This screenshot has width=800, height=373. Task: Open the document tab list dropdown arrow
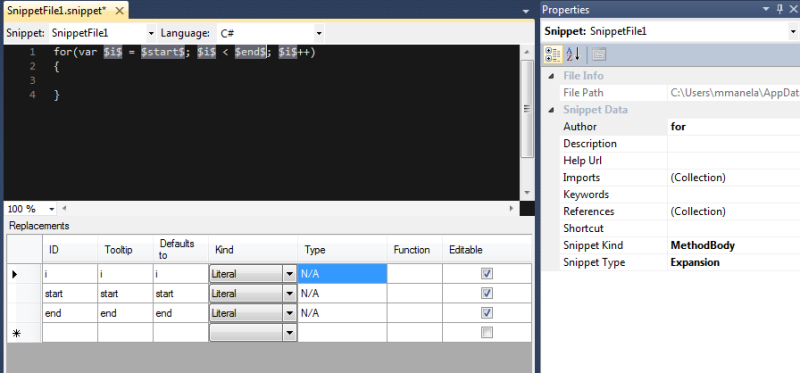tap(527, 11)
